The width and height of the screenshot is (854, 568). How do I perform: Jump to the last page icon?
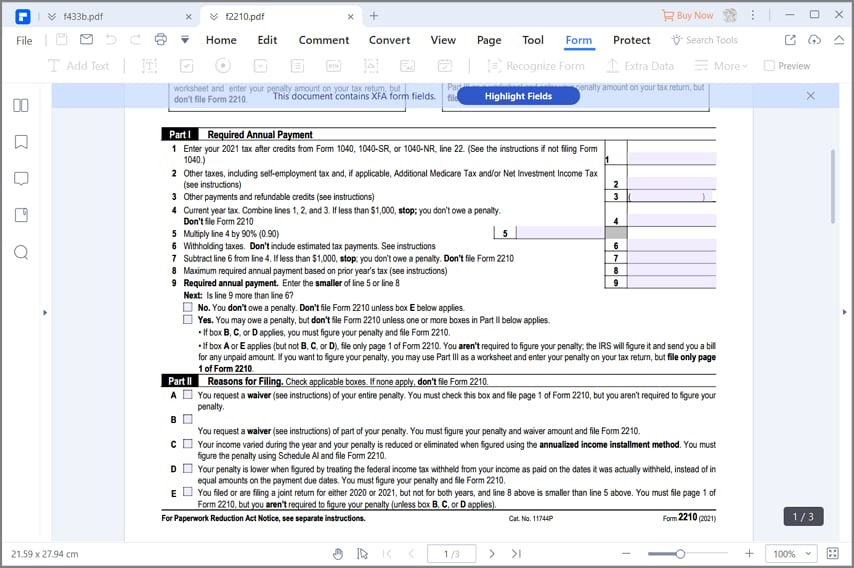pos(516,554)
